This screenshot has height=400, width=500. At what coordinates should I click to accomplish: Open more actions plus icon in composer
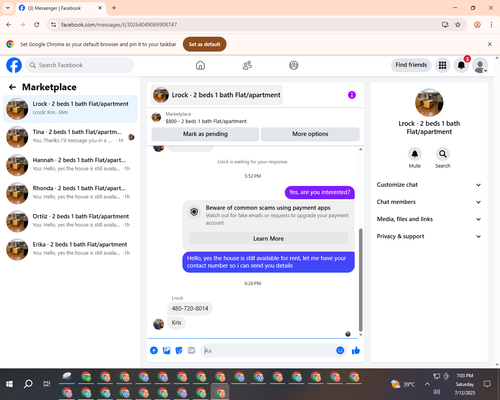coord(154,350)
